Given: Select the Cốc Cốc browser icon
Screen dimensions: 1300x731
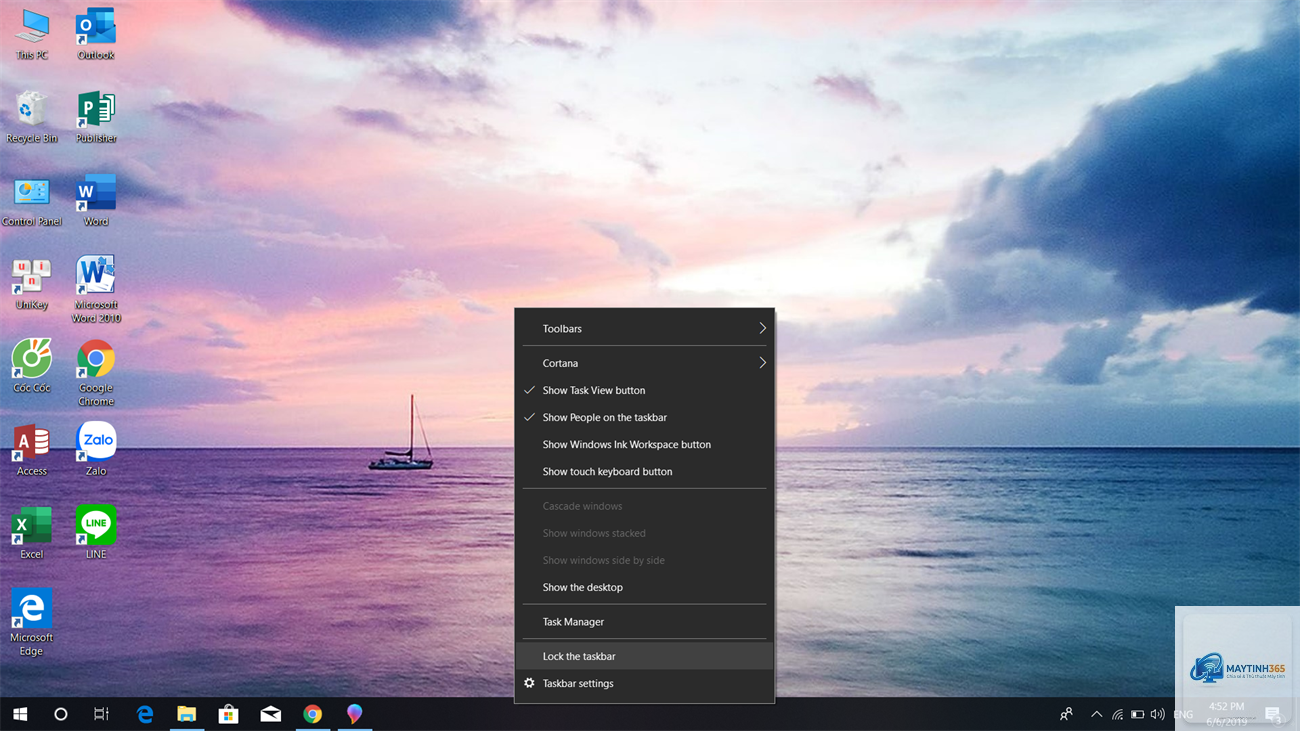Looking at the screenshot, I should pyautogui.click(x=32, y=367).
